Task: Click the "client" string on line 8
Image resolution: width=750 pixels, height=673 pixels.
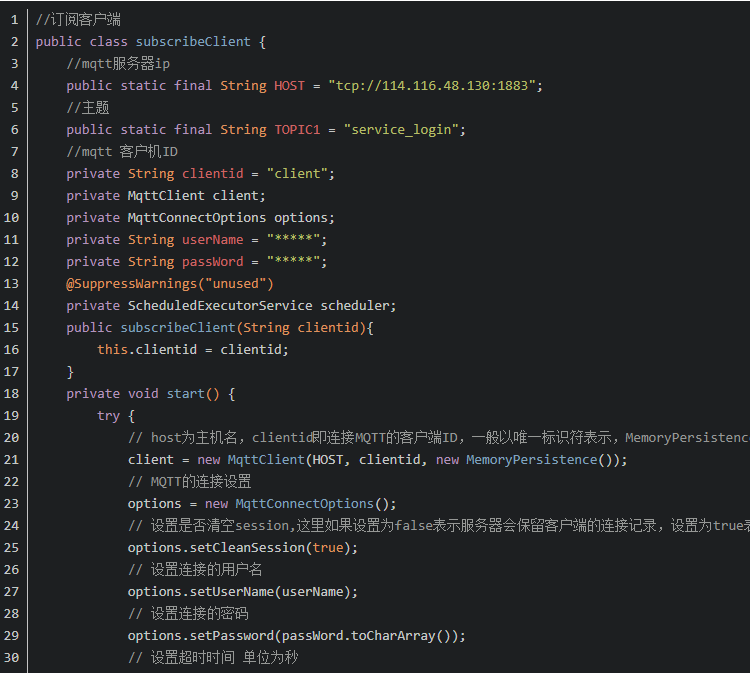Action: pos(297,174)
